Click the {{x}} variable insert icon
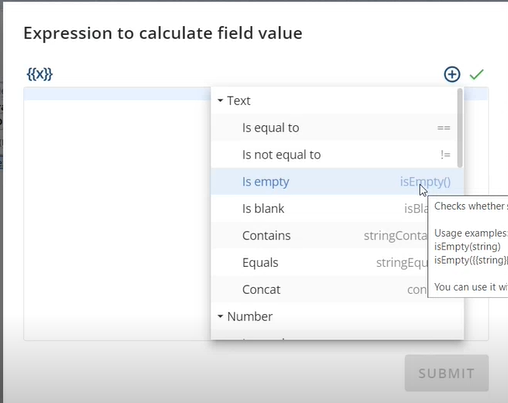The width and height of the screenshot is (508, 403). tap(40, 74)
